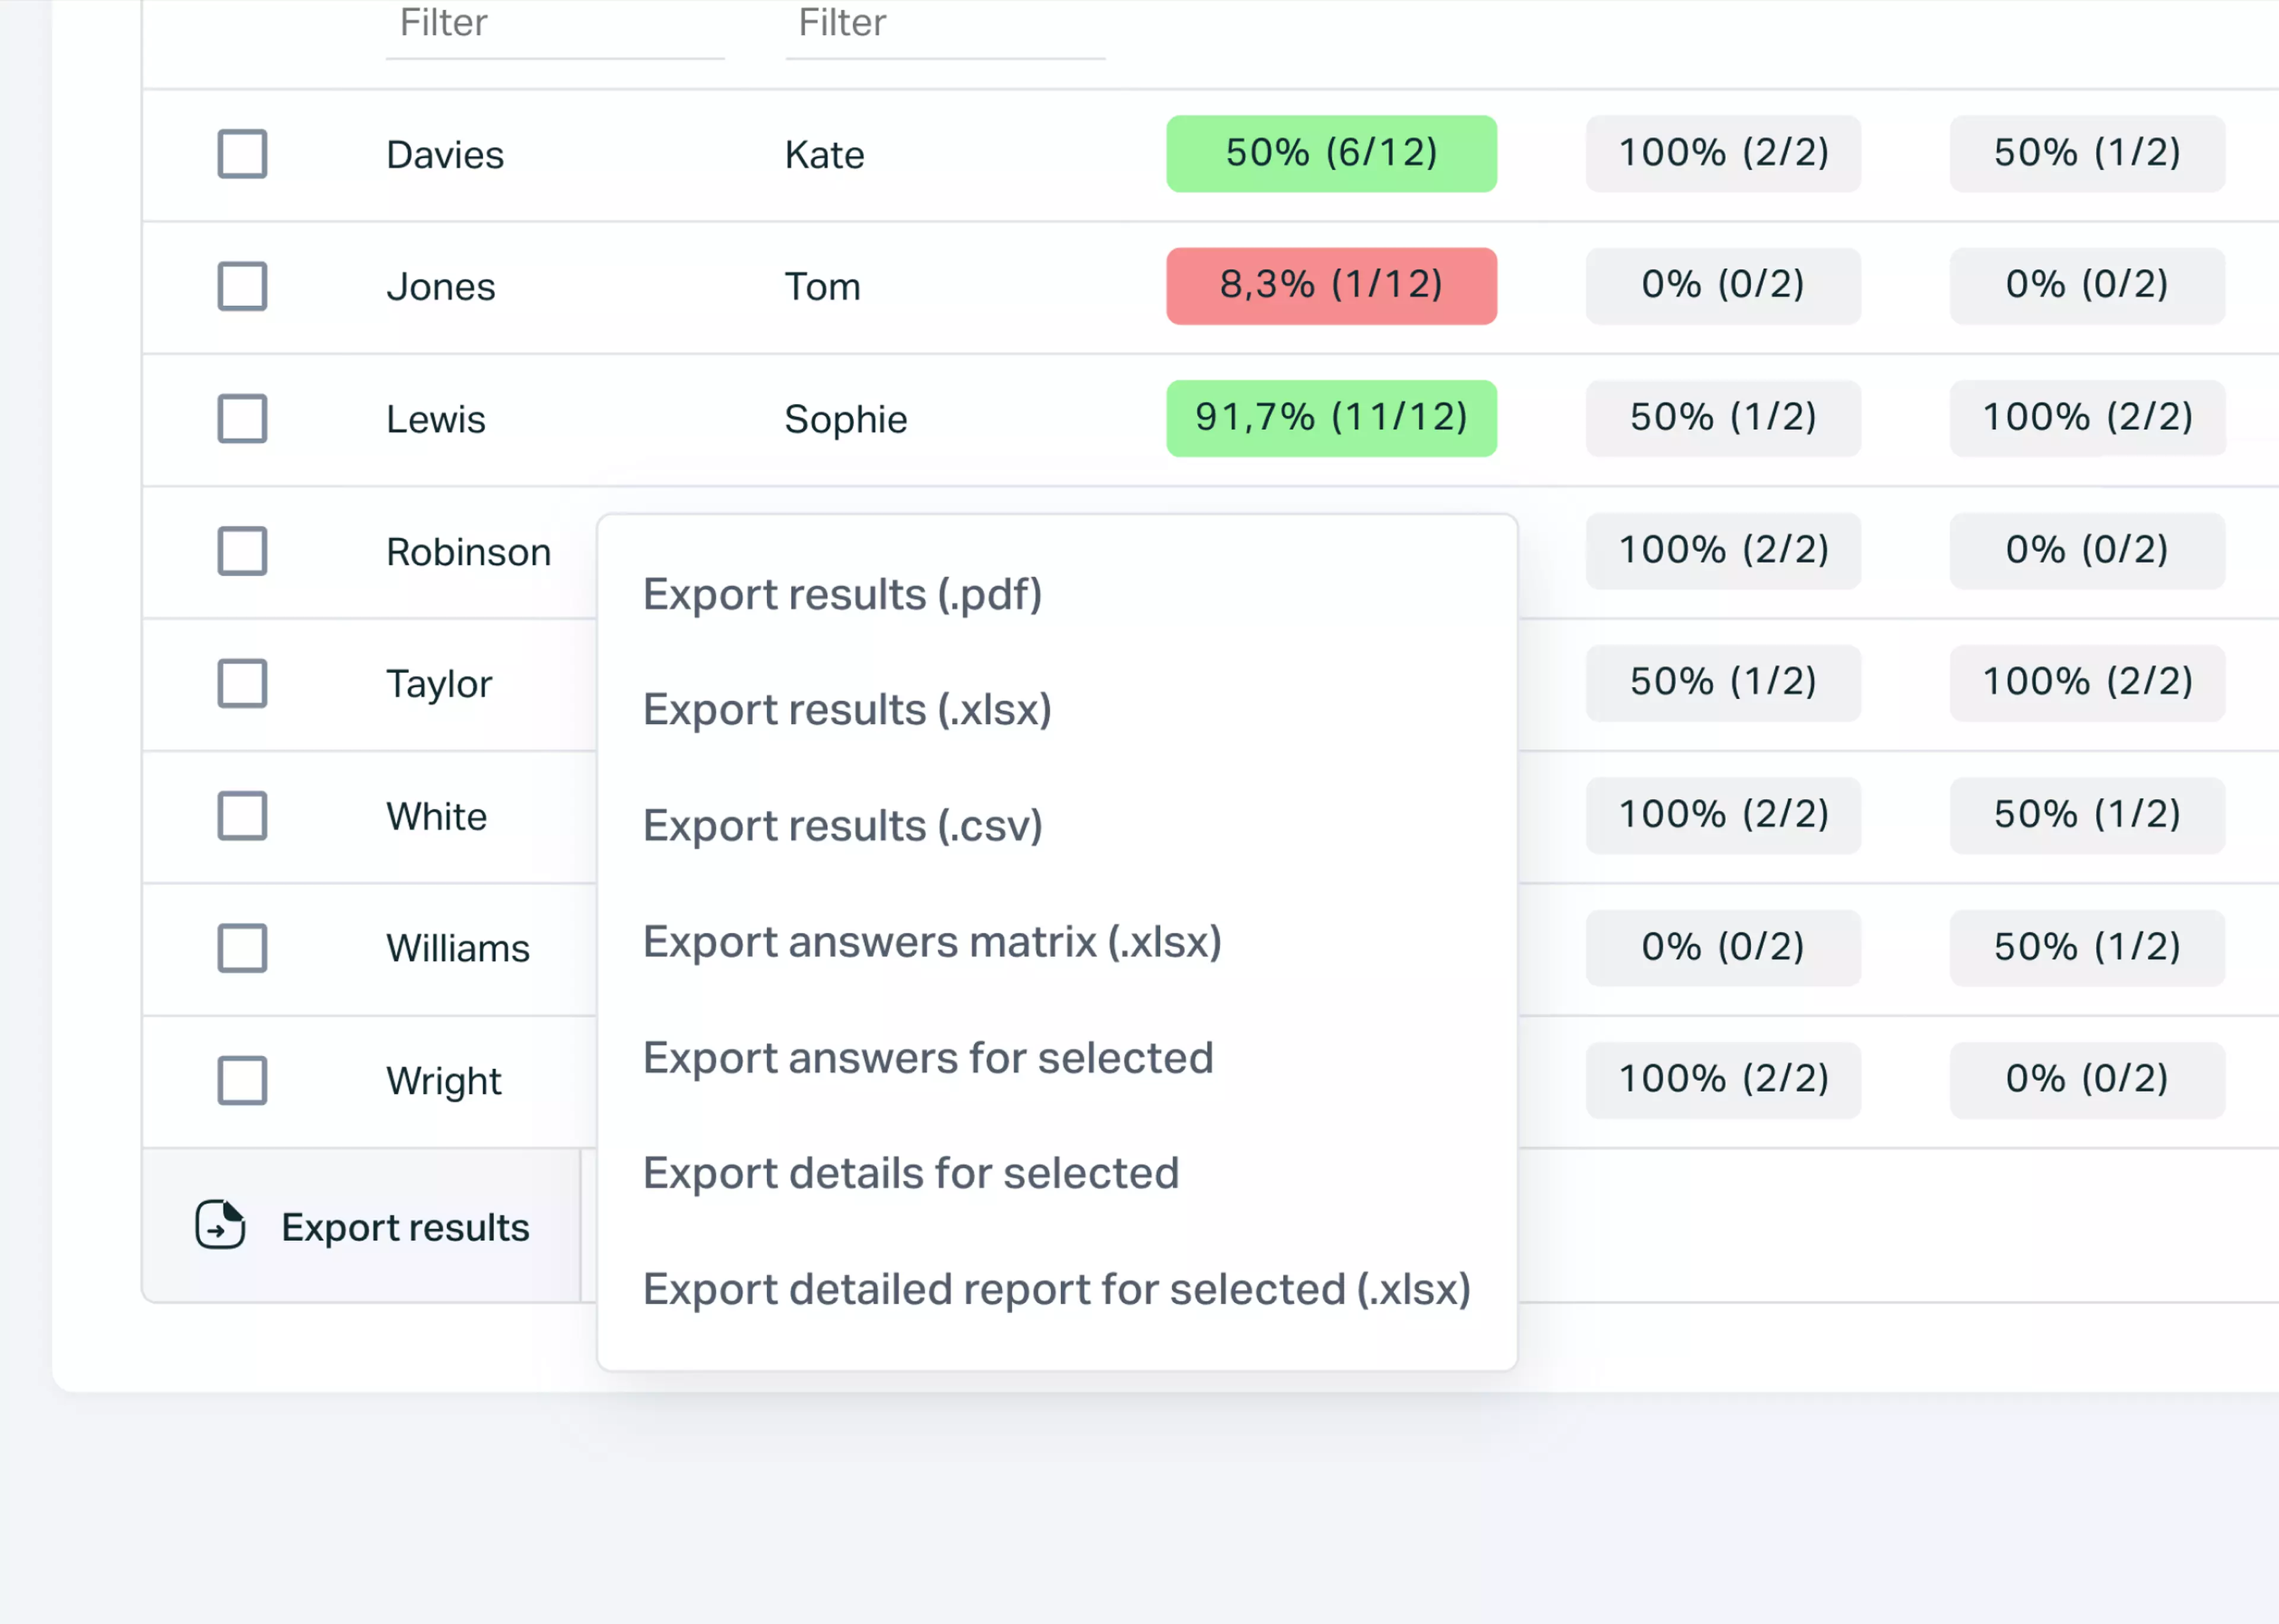Select the checkbox for the Davies row
The image size is (2279, 1624).
(x=241, y=154)
